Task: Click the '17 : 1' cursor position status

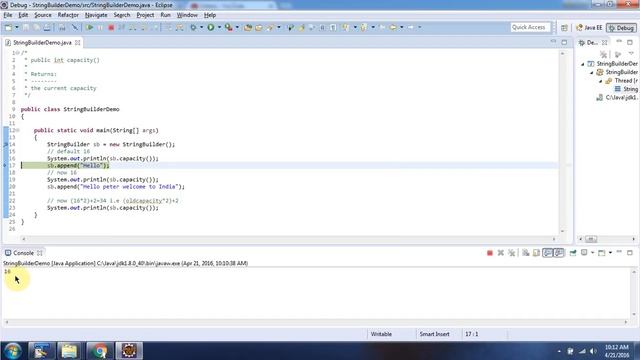Action: tap(471, 334)
